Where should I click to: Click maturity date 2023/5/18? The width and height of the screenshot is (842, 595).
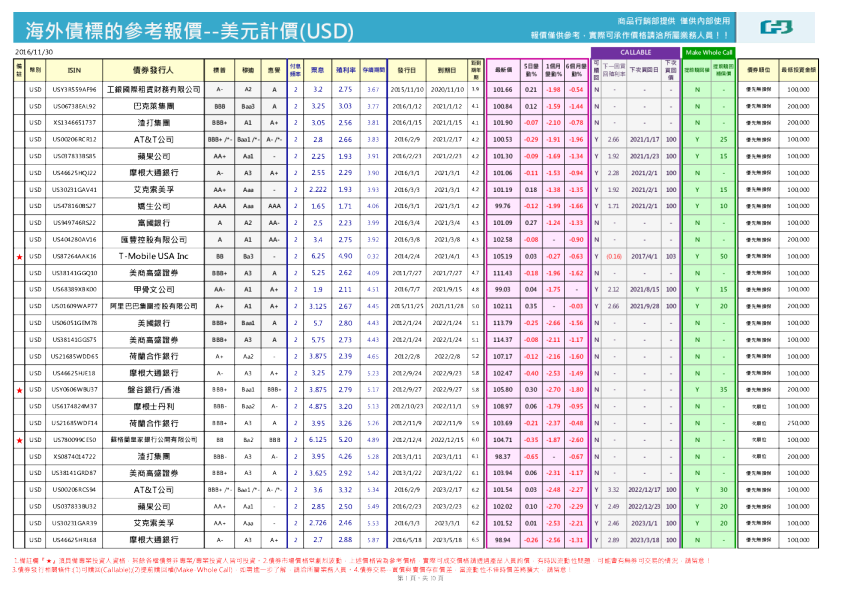[x=447, y=540]
